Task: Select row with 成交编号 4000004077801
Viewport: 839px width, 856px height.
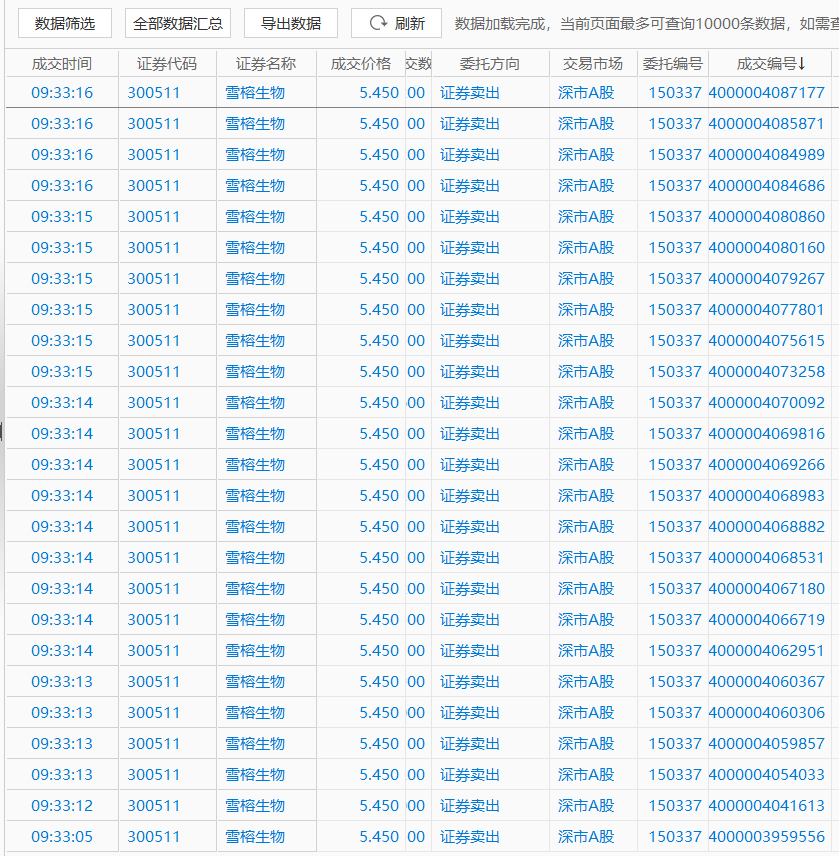Action: [x=419, y=310]
